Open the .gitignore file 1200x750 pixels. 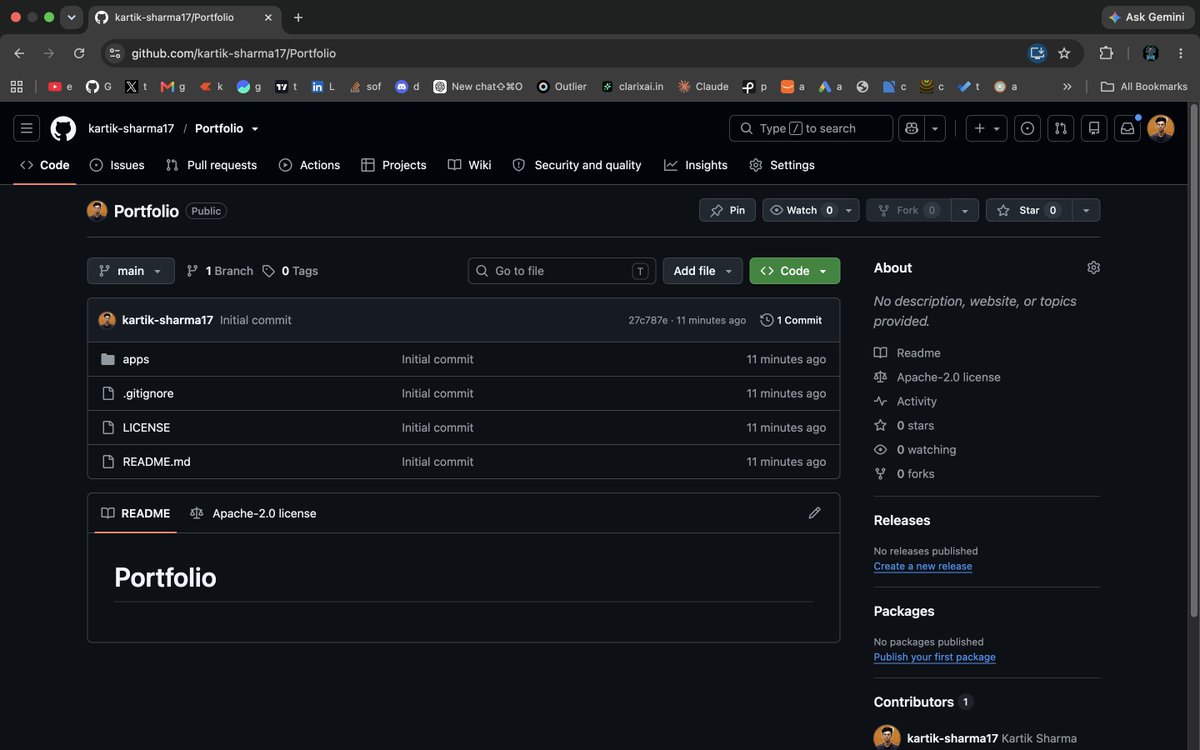tap(148, 393)
